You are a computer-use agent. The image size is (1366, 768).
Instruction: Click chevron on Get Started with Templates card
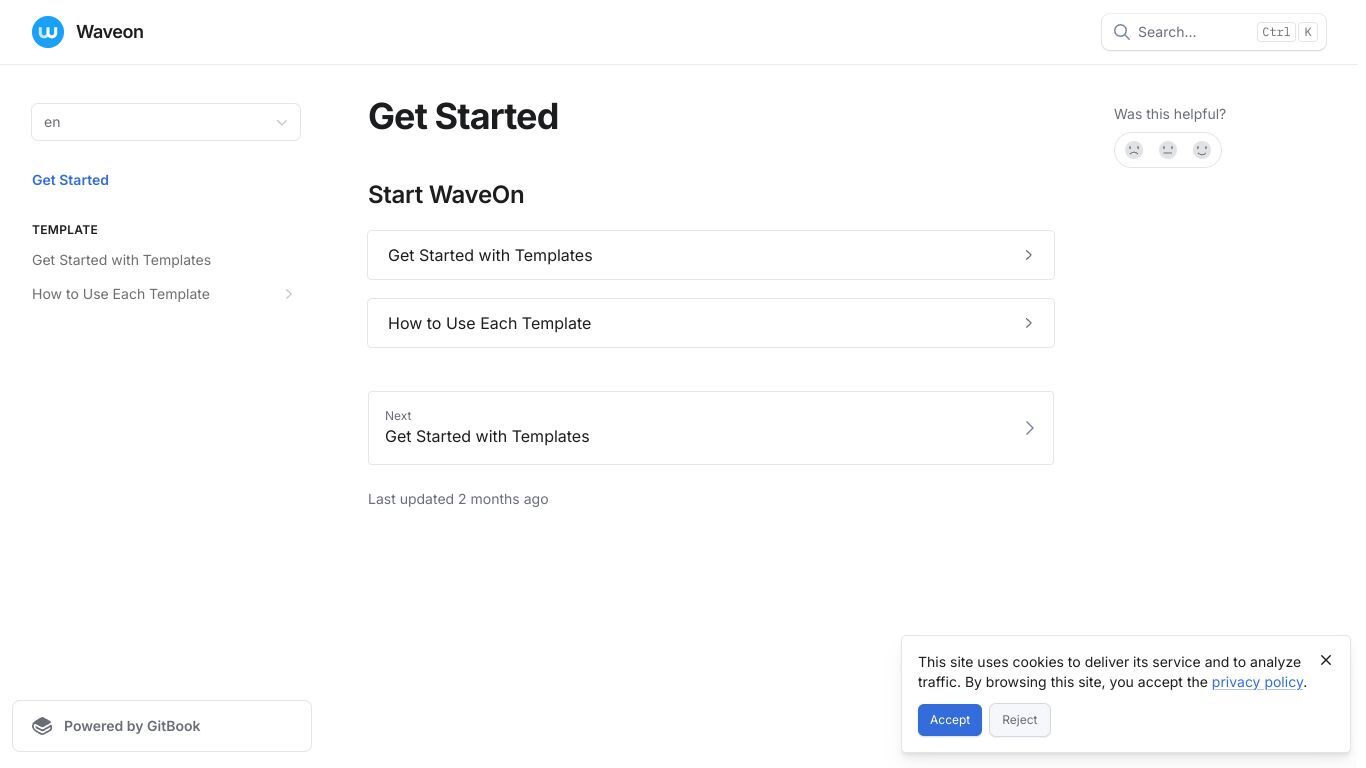coord(1028,255)
